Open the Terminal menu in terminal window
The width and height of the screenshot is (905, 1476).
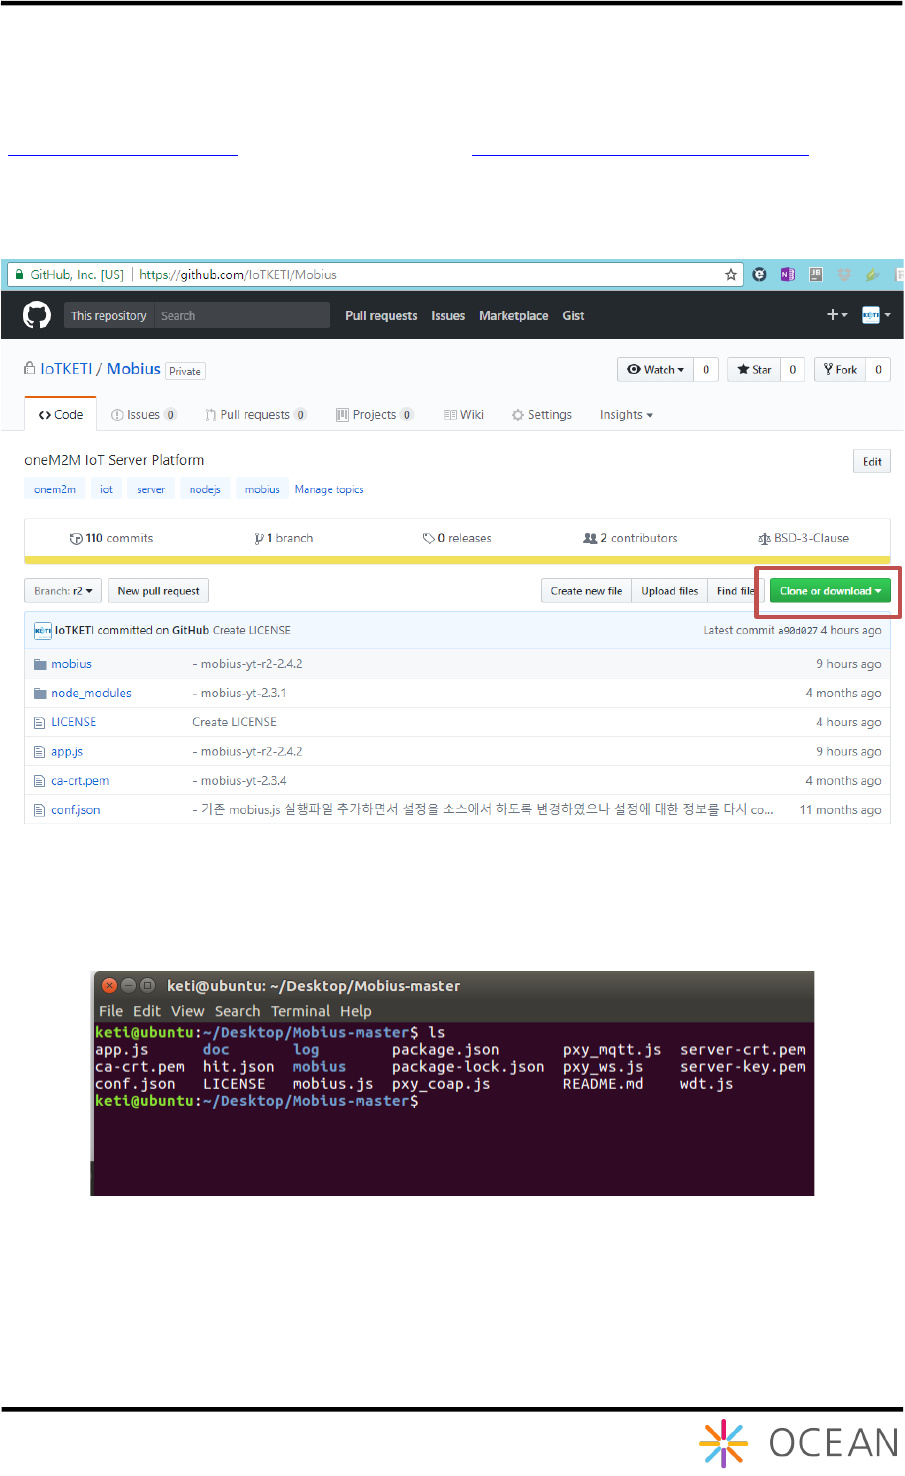tap(300, 1011)
